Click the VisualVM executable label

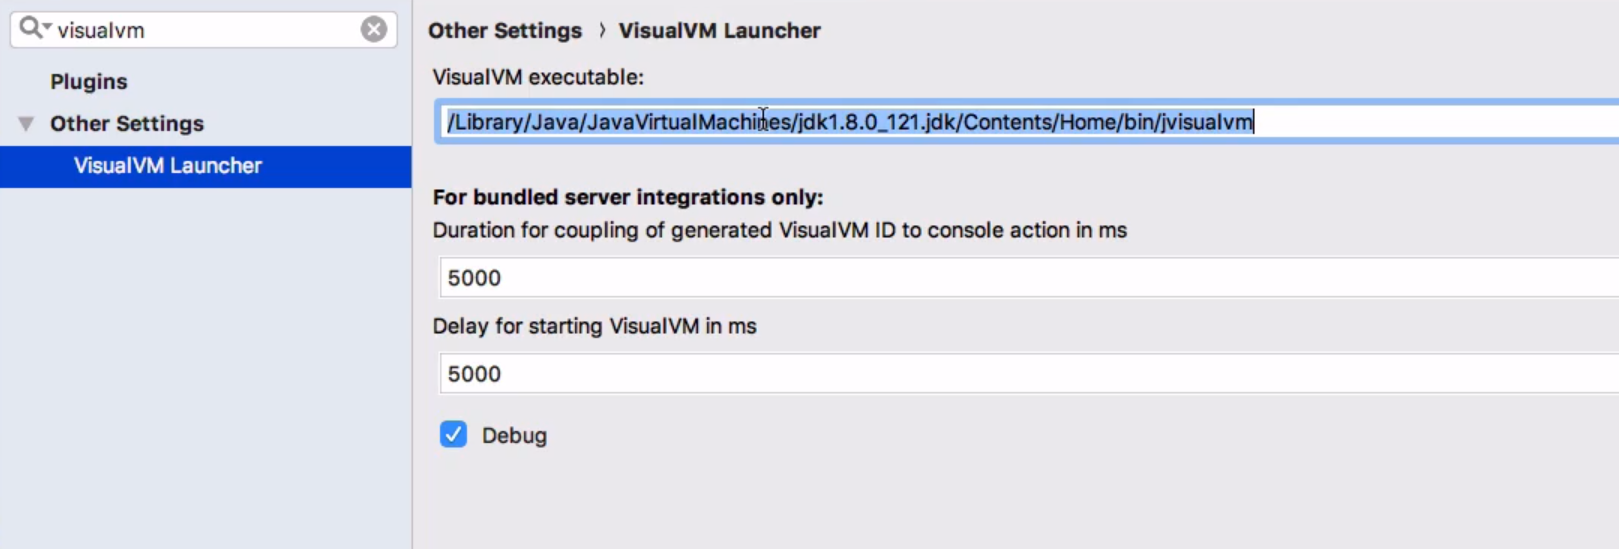(538, 77)
